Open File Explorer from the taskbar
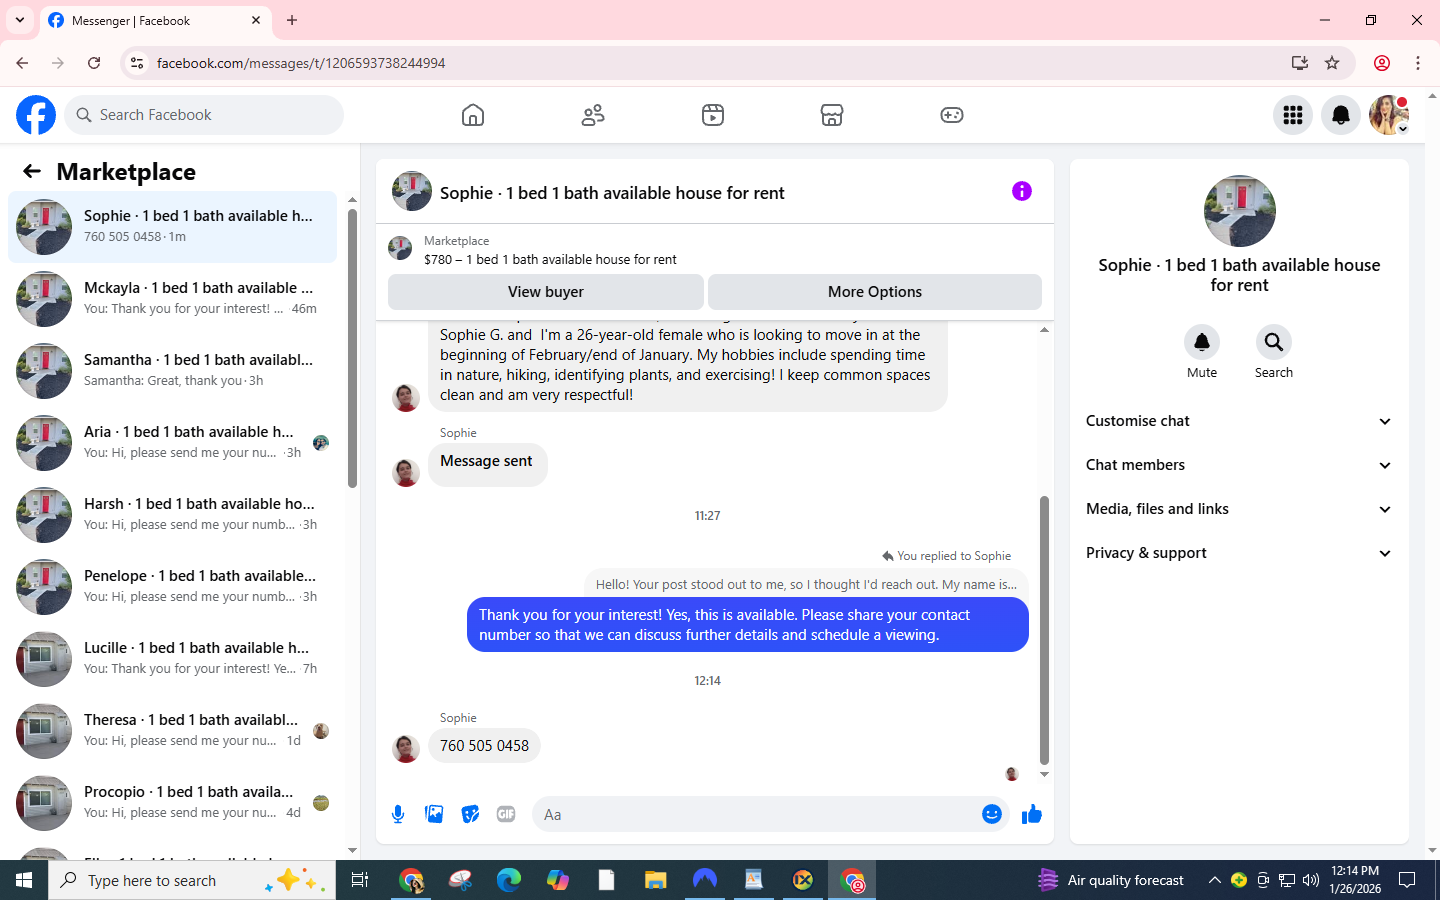 tap(655, 880)
